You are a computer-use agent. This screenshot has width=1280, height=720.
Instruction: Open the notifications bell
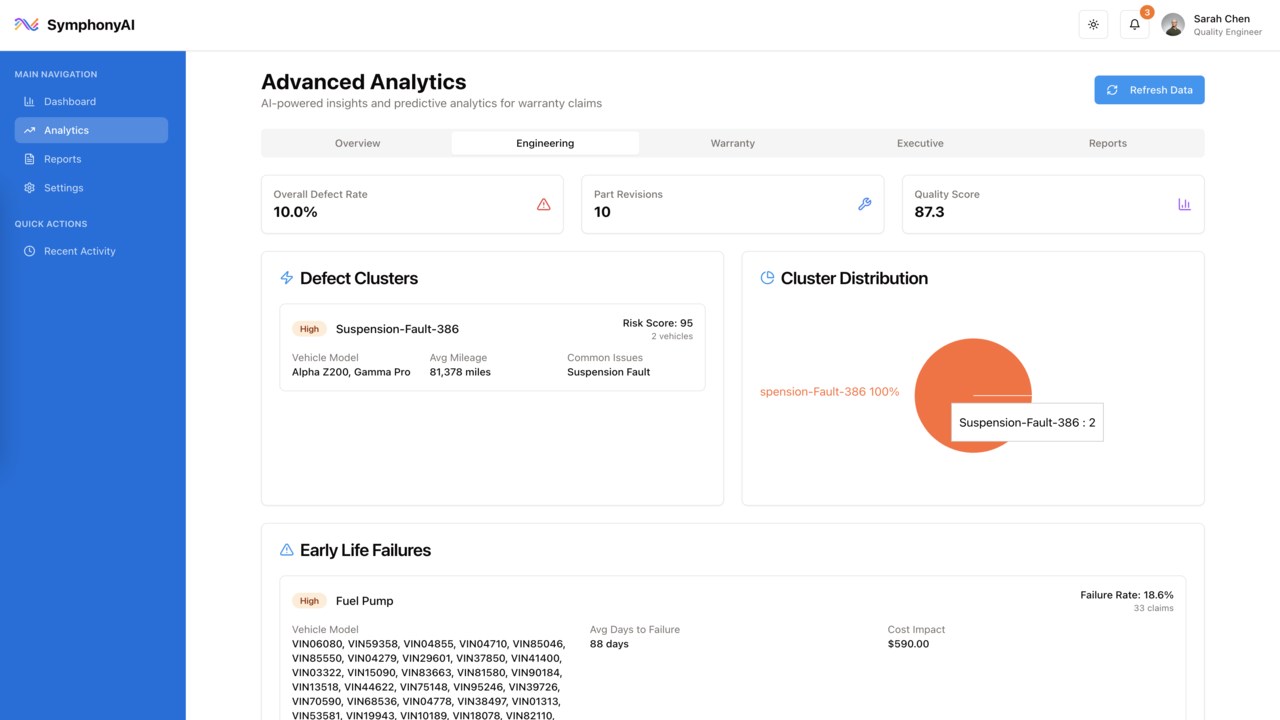point(1134,25)
